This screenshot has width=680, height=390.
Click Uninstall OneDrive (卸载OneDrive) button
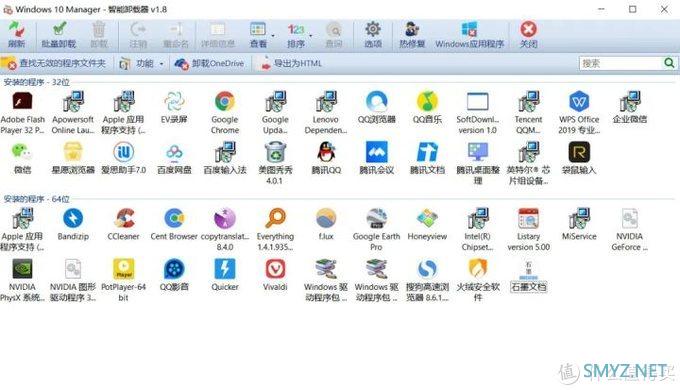[x=209, y=63]
